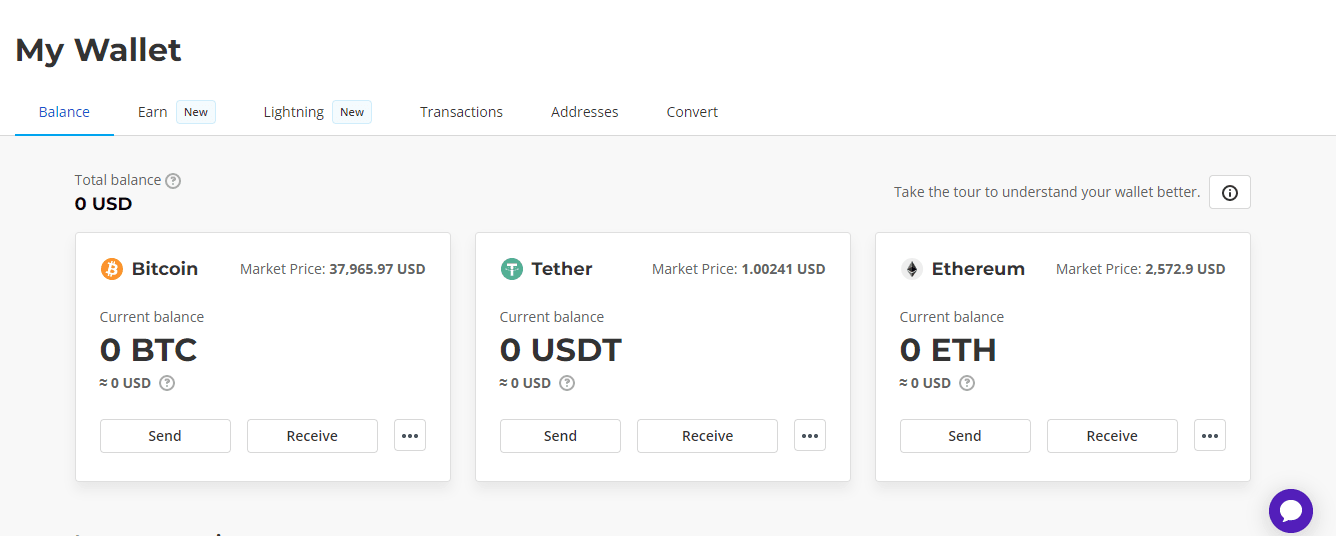Image resolution: width=1336 pixels, height=536 pixels.
Task: Expand Ethereum card more options menu
Action: [x=1210, y=436]
